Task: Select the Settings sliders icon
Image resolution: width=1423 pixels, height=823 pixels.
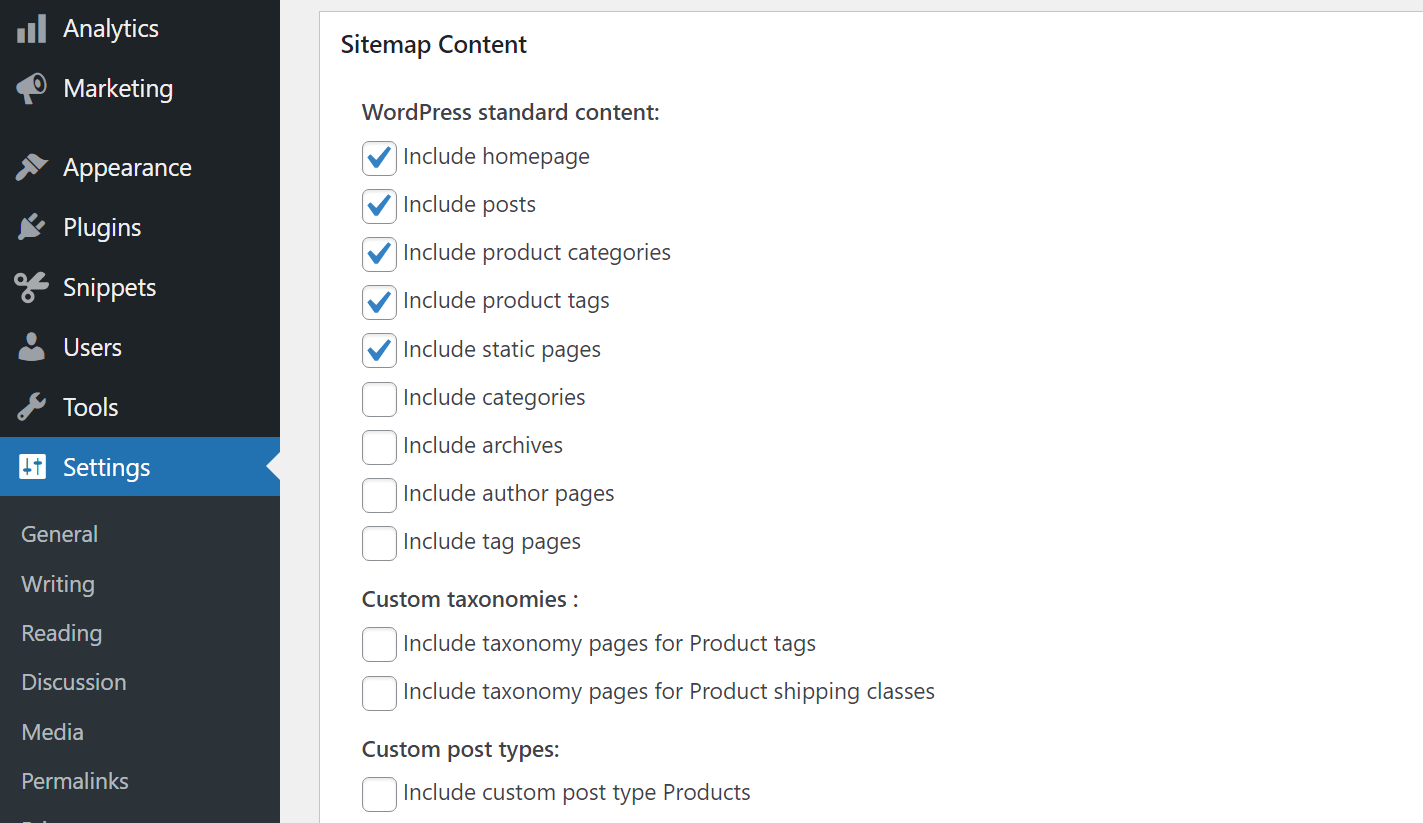Action: (x=32, y=466)
